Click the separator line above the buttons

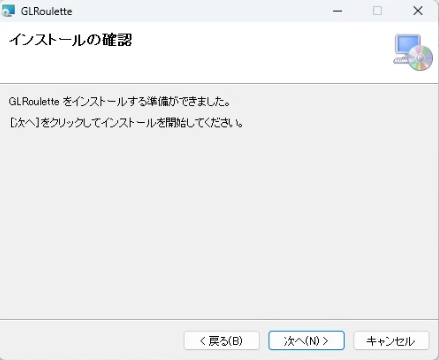[219, 319]
